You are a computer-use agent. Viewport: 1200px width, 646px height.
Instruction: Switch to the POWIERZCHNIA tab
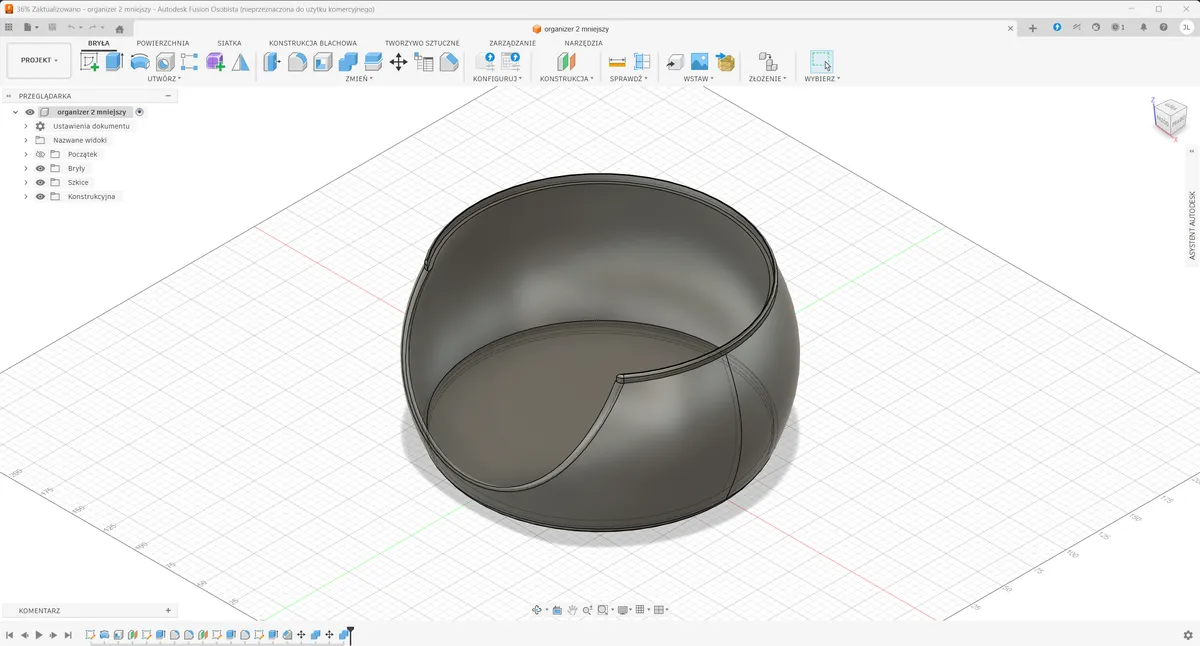[163, 43]
